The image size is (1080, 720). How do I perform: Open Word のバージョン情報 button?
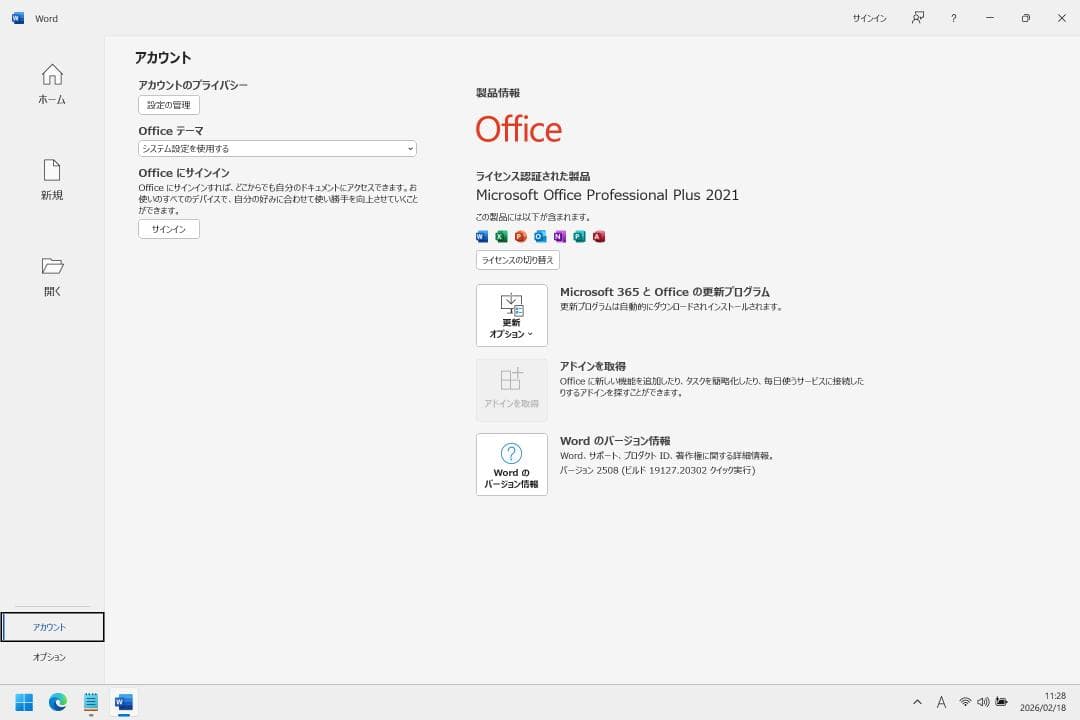click(512, 464)
